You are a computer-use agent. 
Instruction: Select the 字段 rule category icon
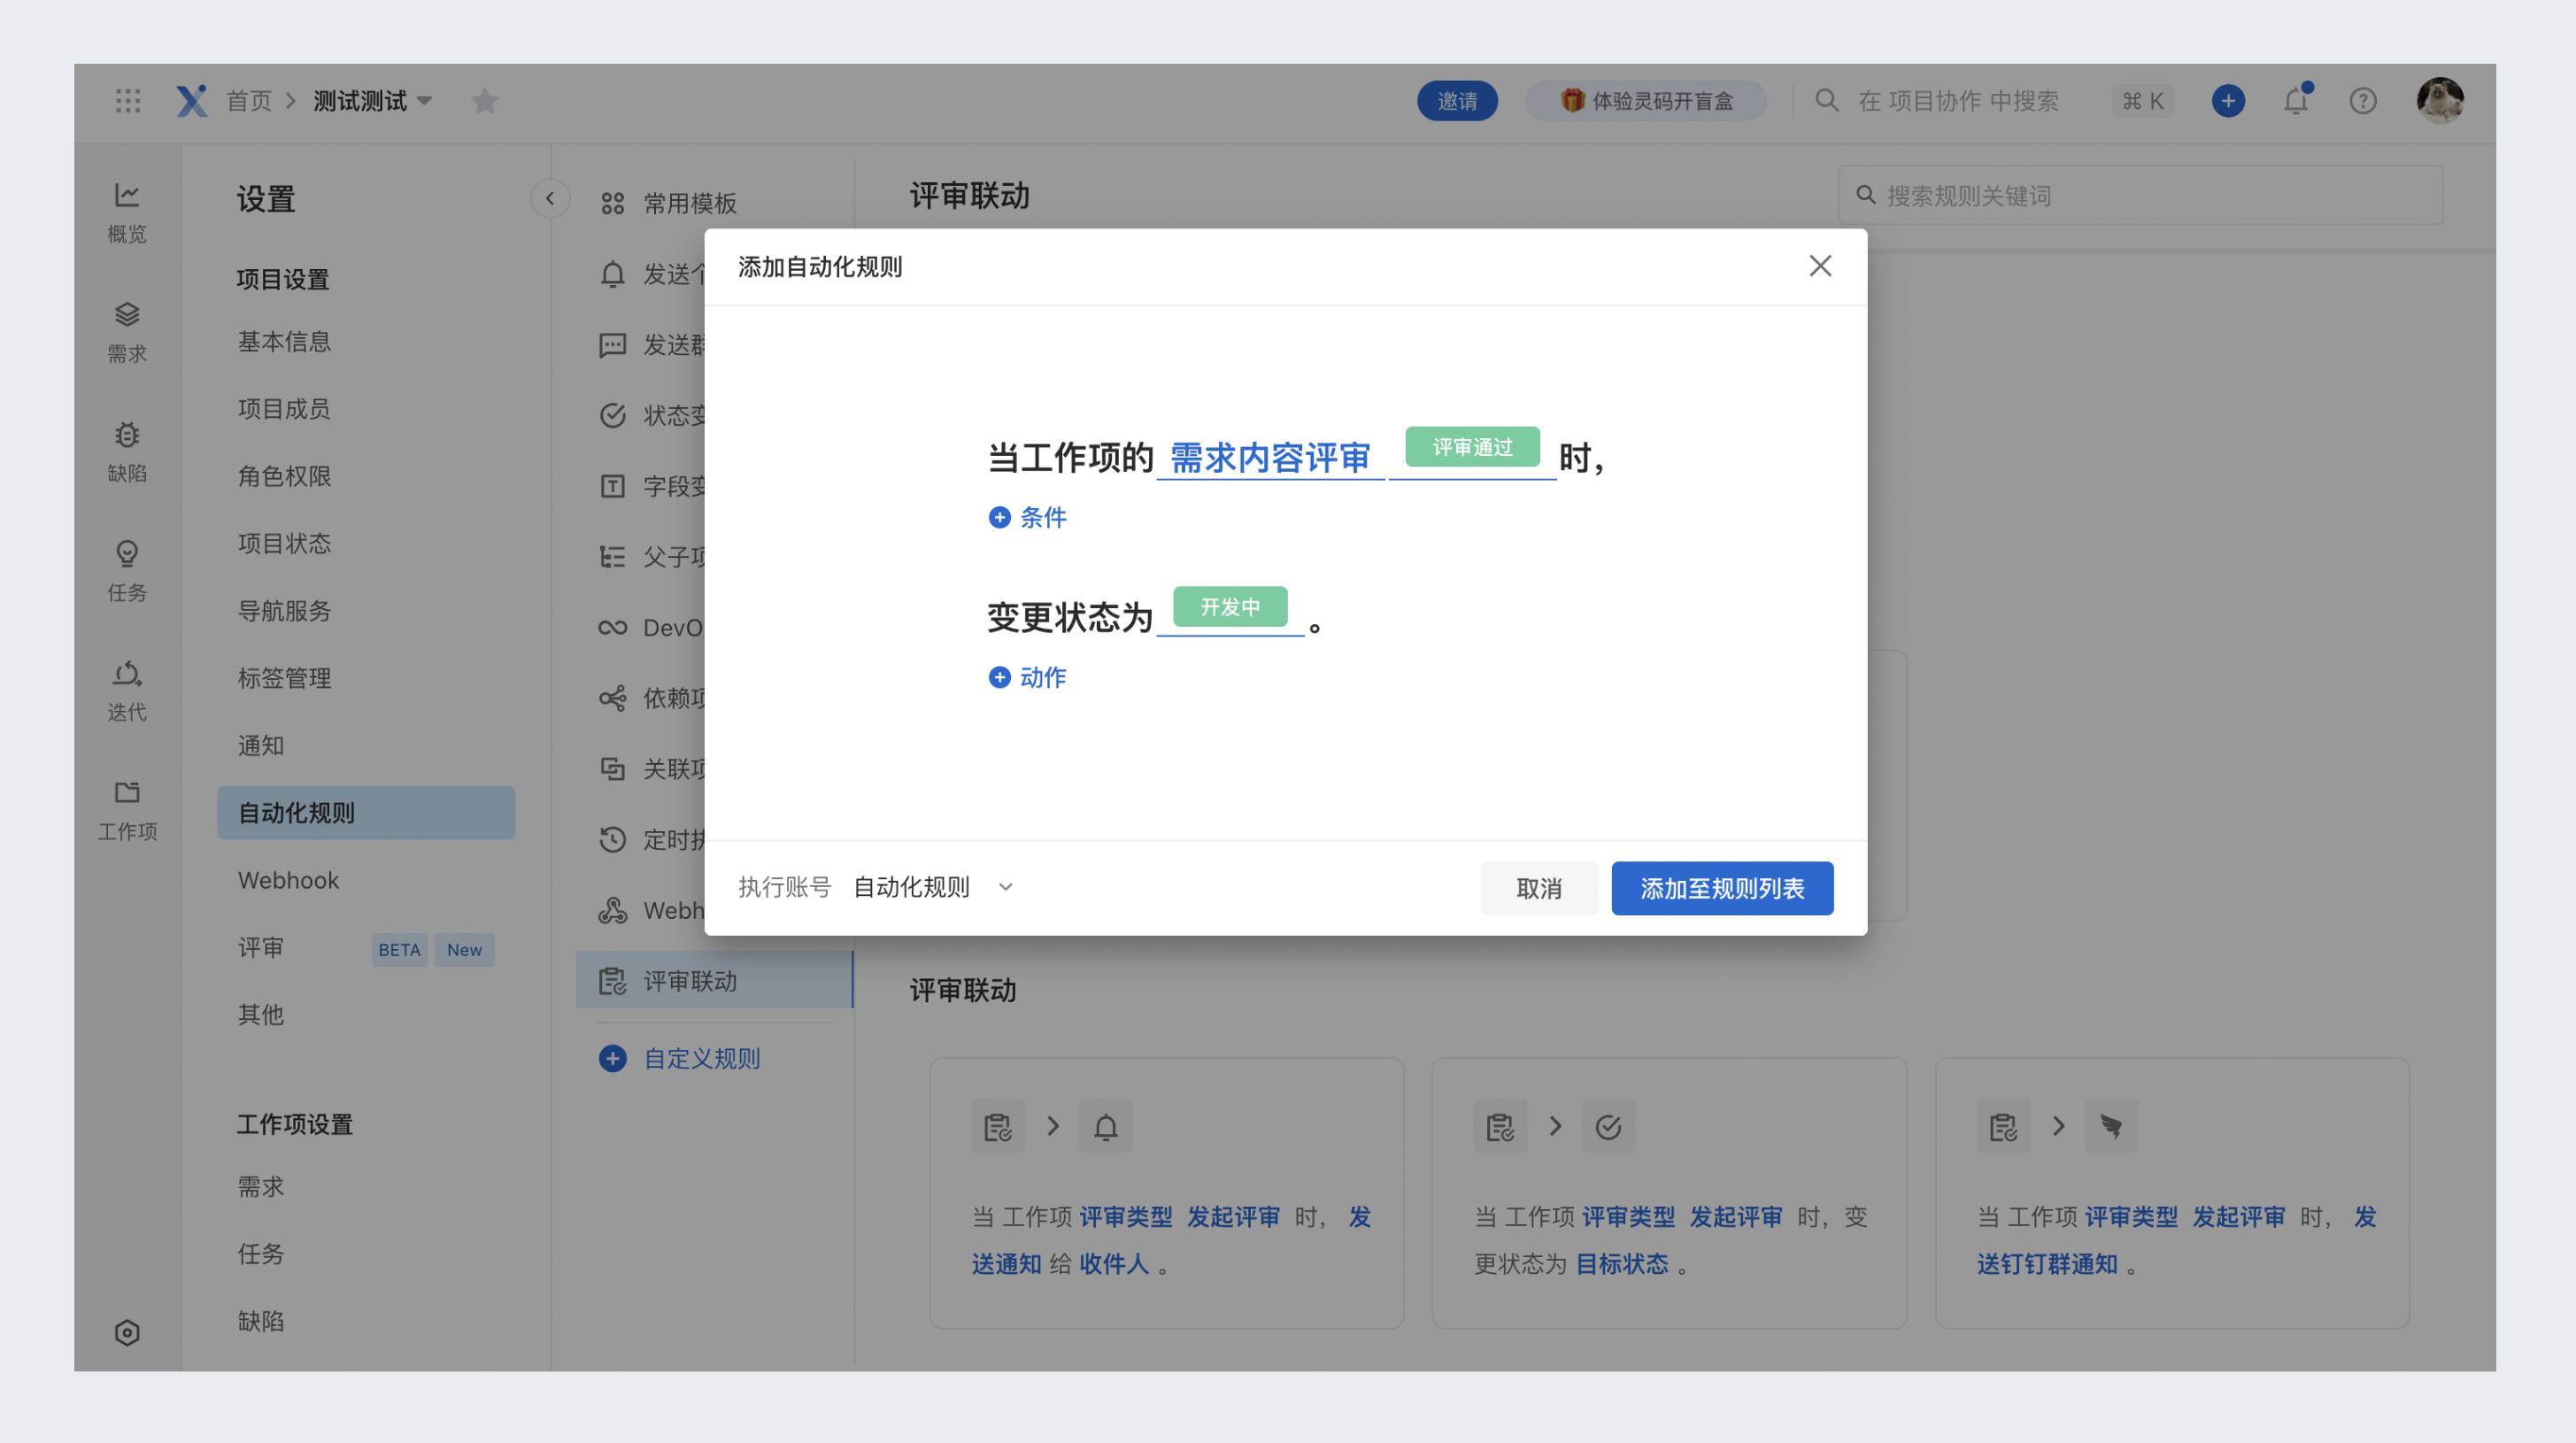(x=612, y=486)
